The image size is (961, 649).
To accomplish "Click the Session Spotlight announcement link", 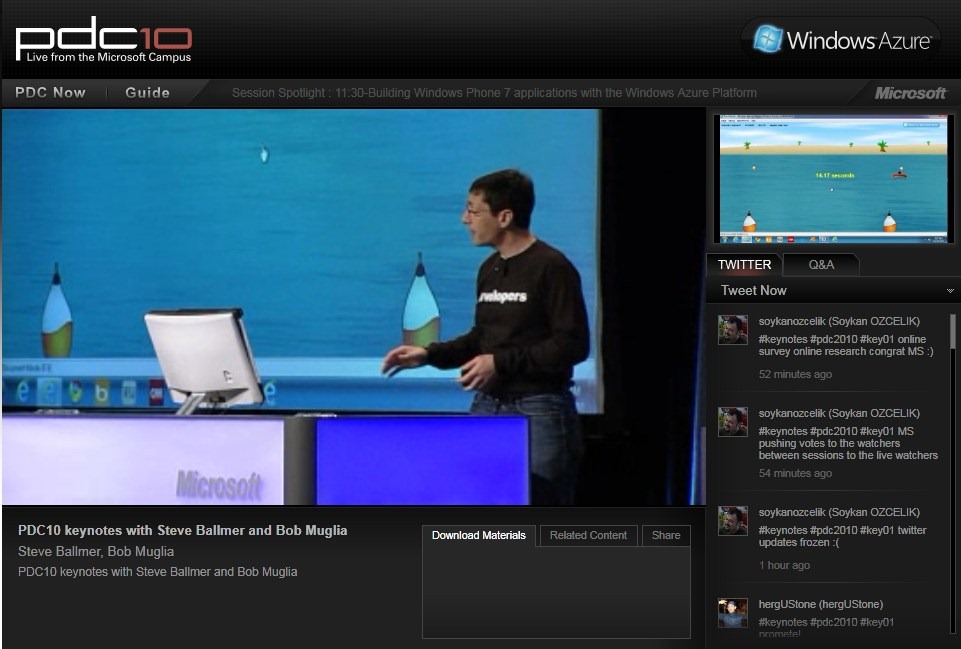I will 494,93.
